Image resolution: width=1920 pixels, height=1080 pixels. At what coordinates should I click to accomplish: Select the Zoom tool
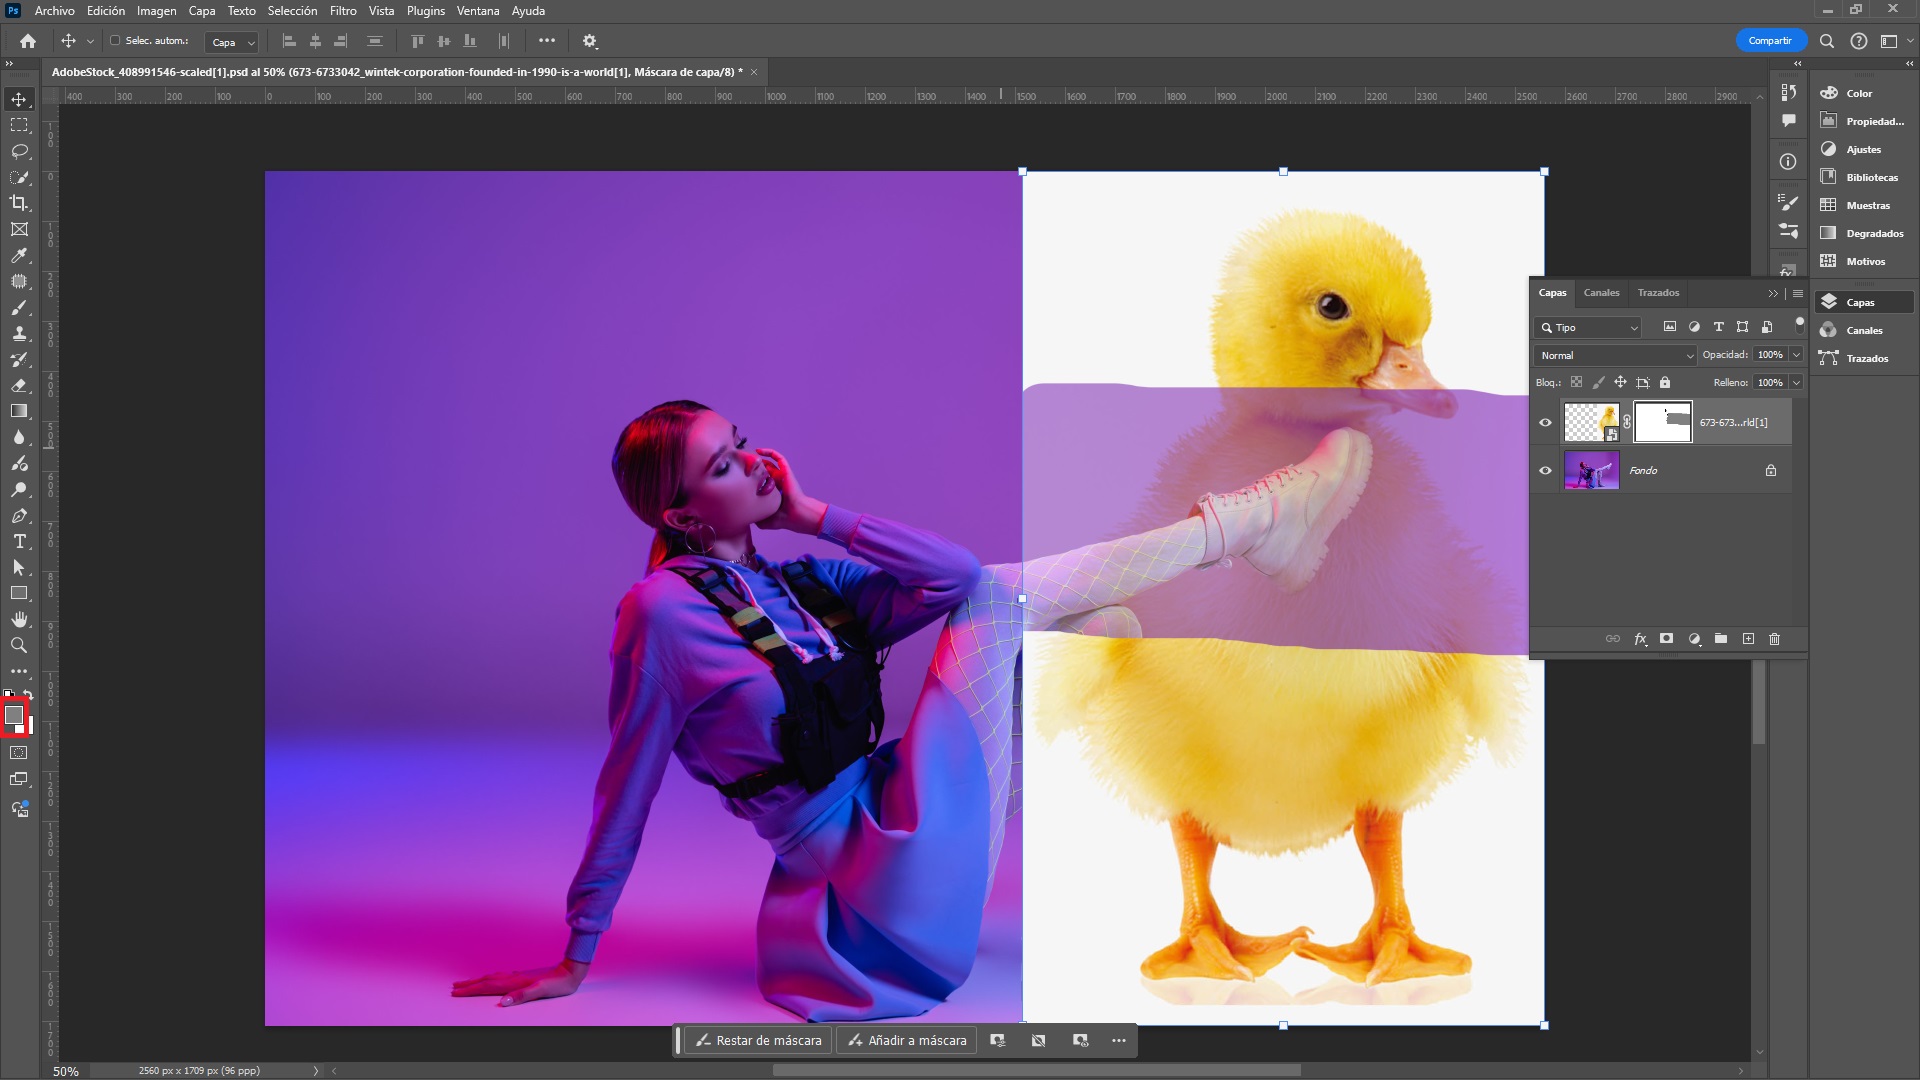(x=19, y=645)
